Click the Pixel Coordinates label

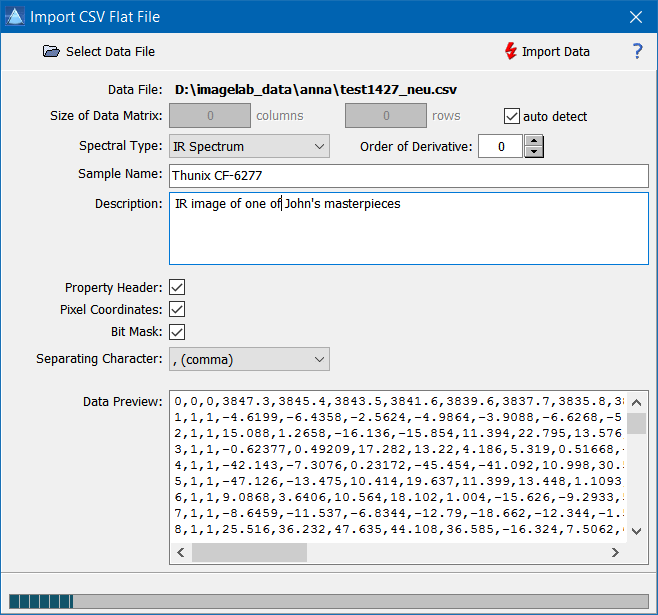[111, 310]
